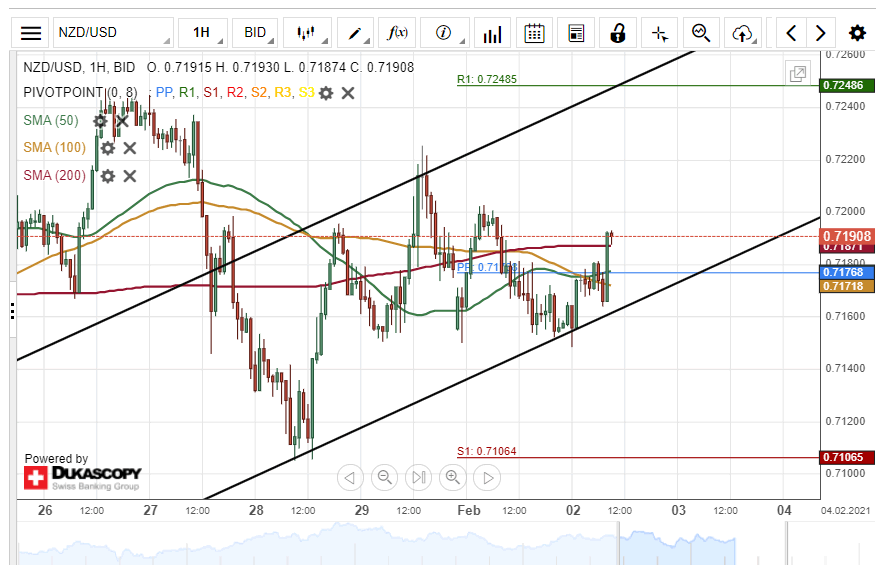
Task: Click the R2 legend label
Action: click(235, 92)
